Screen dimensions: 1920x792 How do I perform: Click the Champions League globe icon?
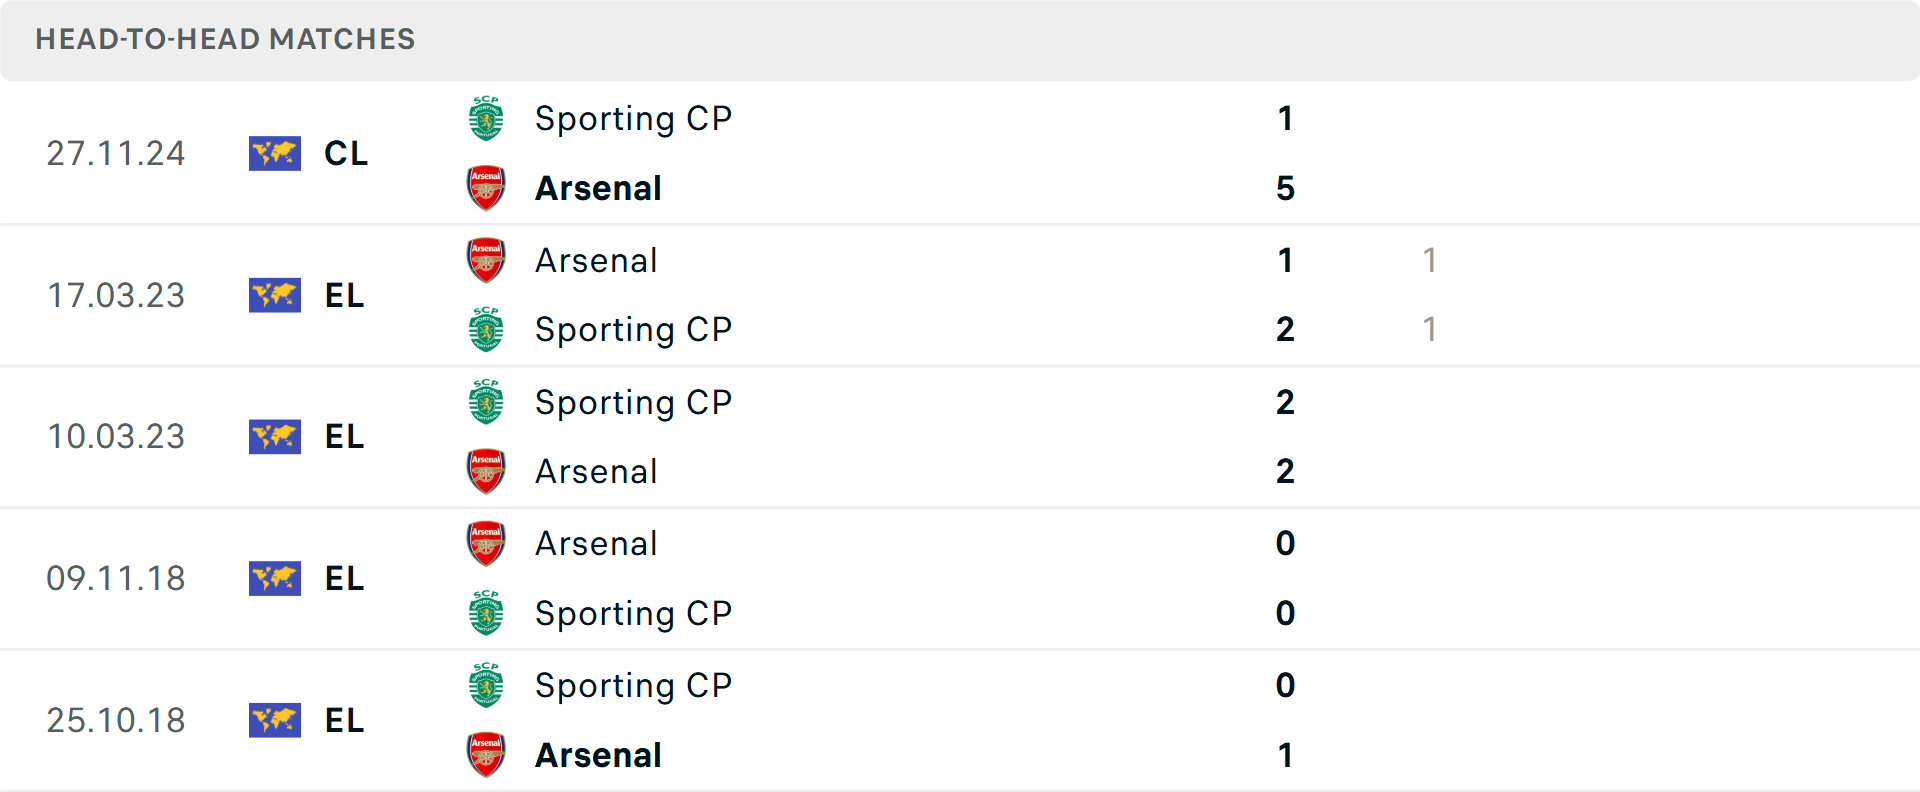point(275,153)
